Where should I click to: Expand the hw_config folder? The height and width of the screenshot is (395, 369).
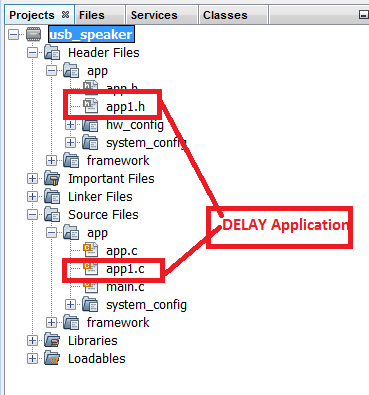pos(70,125)
